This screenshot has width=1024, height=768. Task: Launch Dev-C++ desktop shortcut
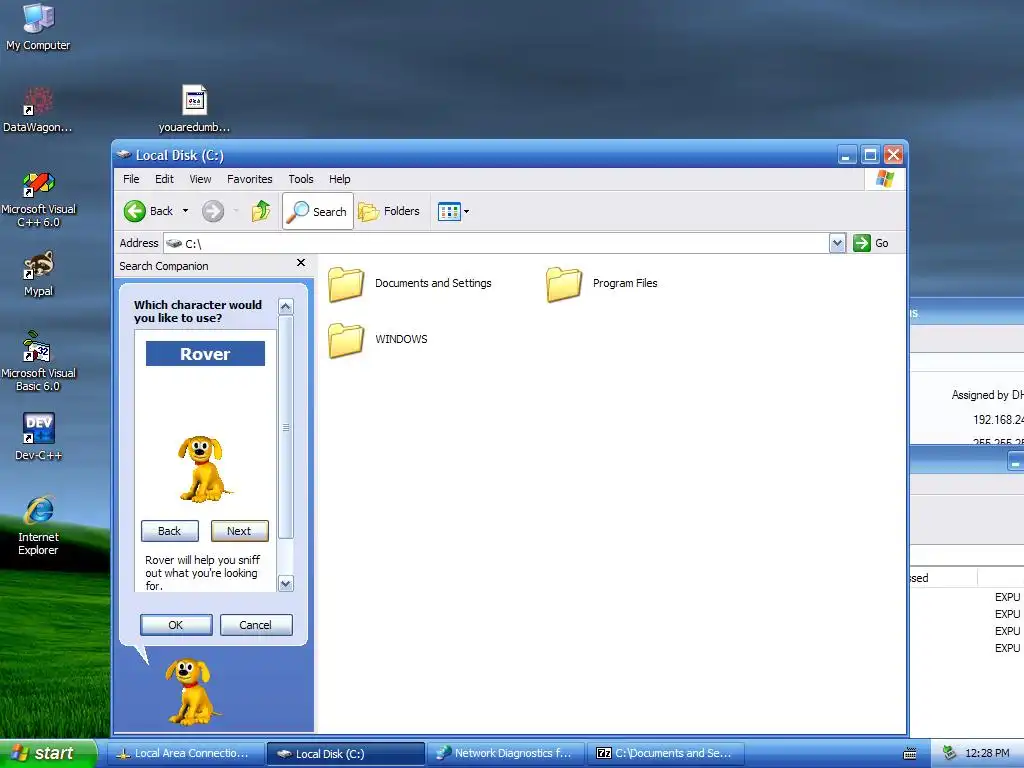click(38, 436)
